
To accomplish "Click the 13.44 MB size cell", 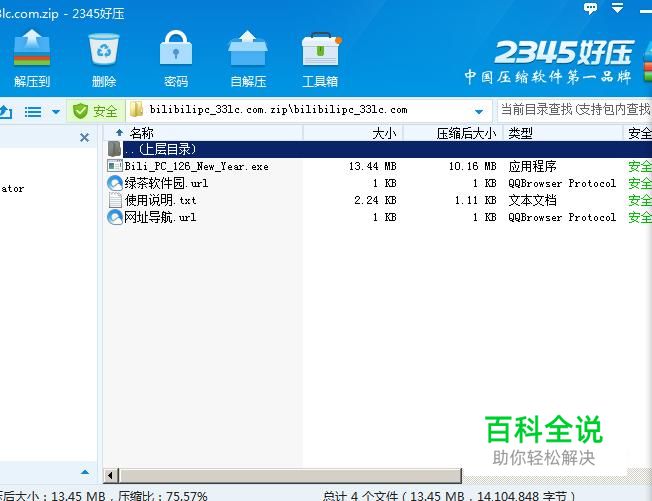I will tap(372, 166).
